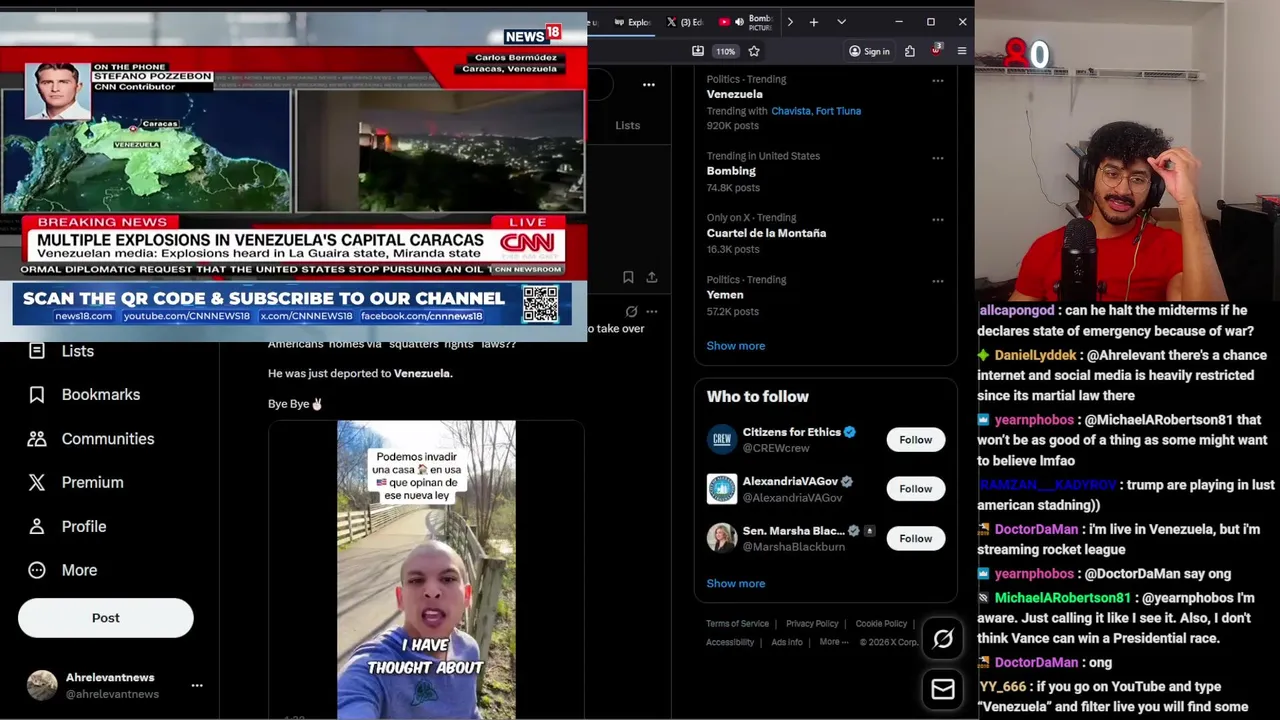Click the 110% zoom level indicator
The width and height of the screenshot is (1280, 720).
pos(725,51)
